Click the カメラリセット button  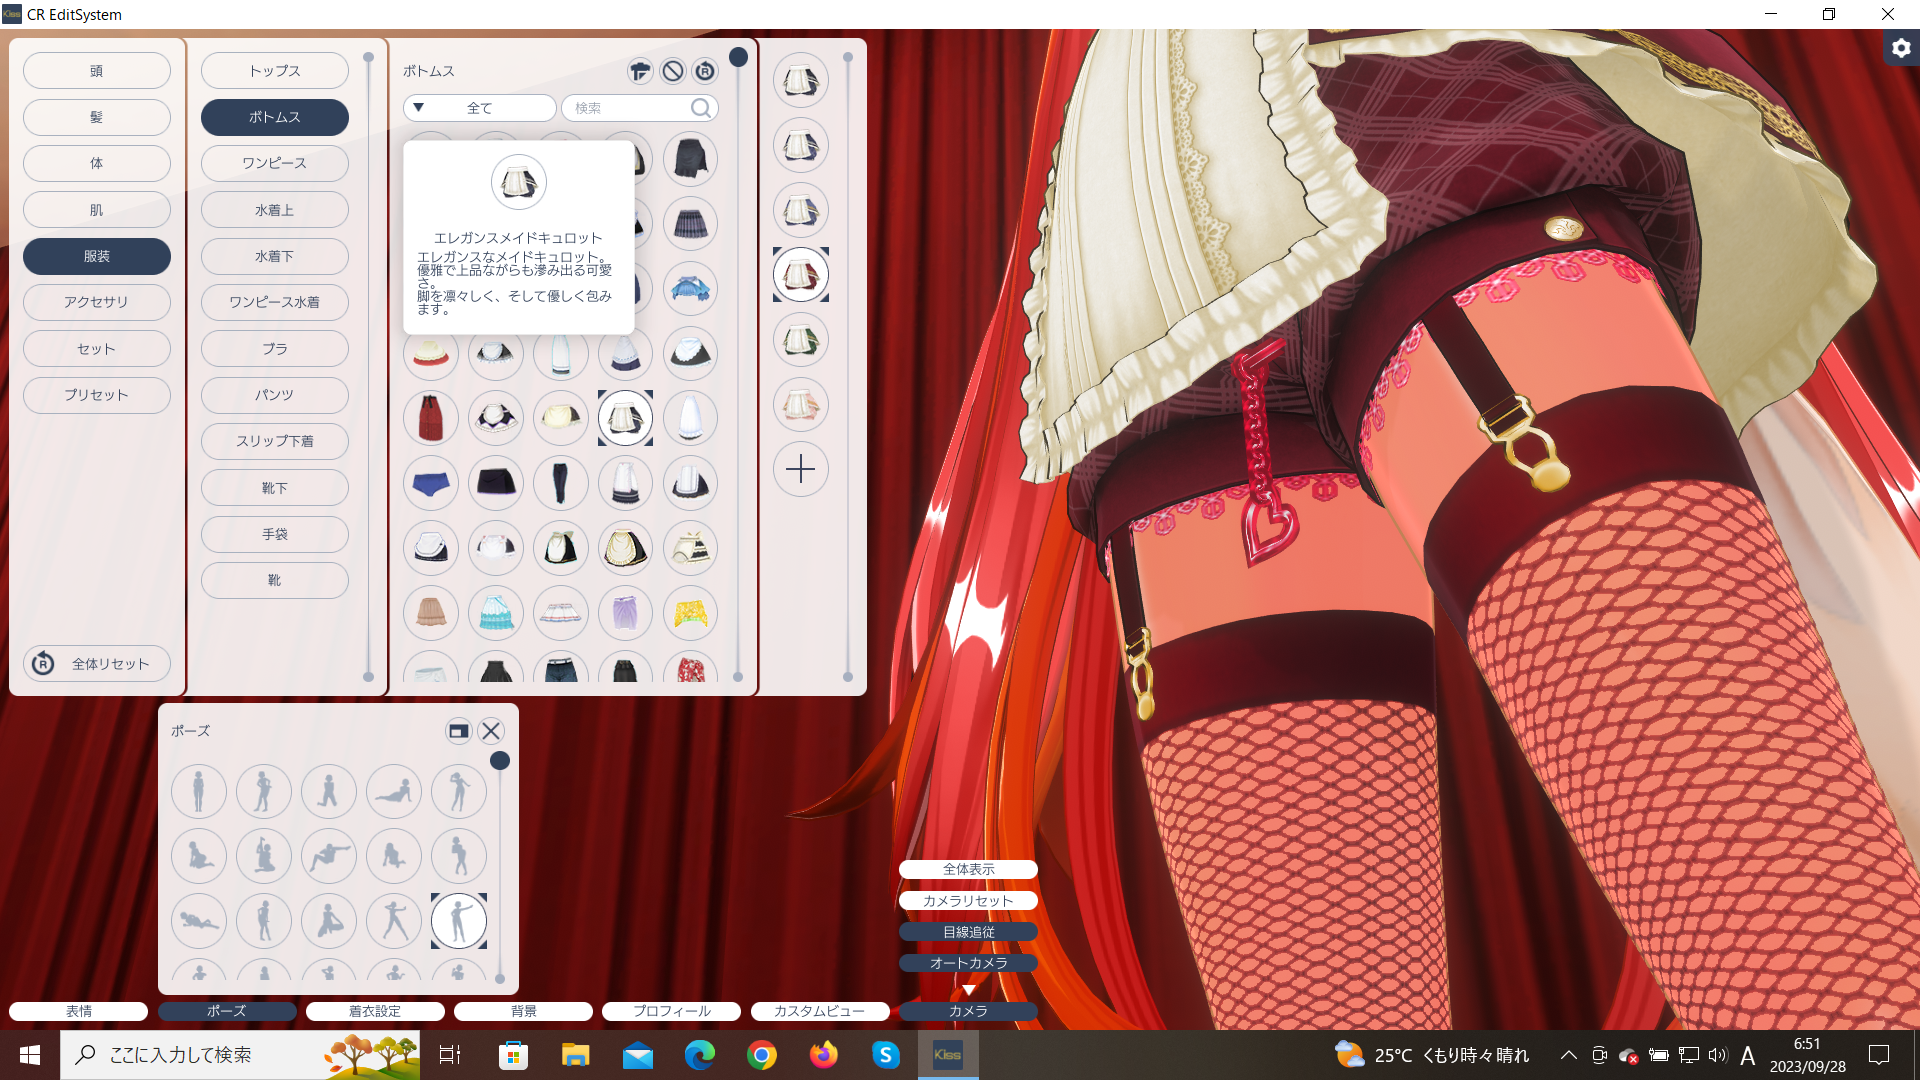coord(968,901)
